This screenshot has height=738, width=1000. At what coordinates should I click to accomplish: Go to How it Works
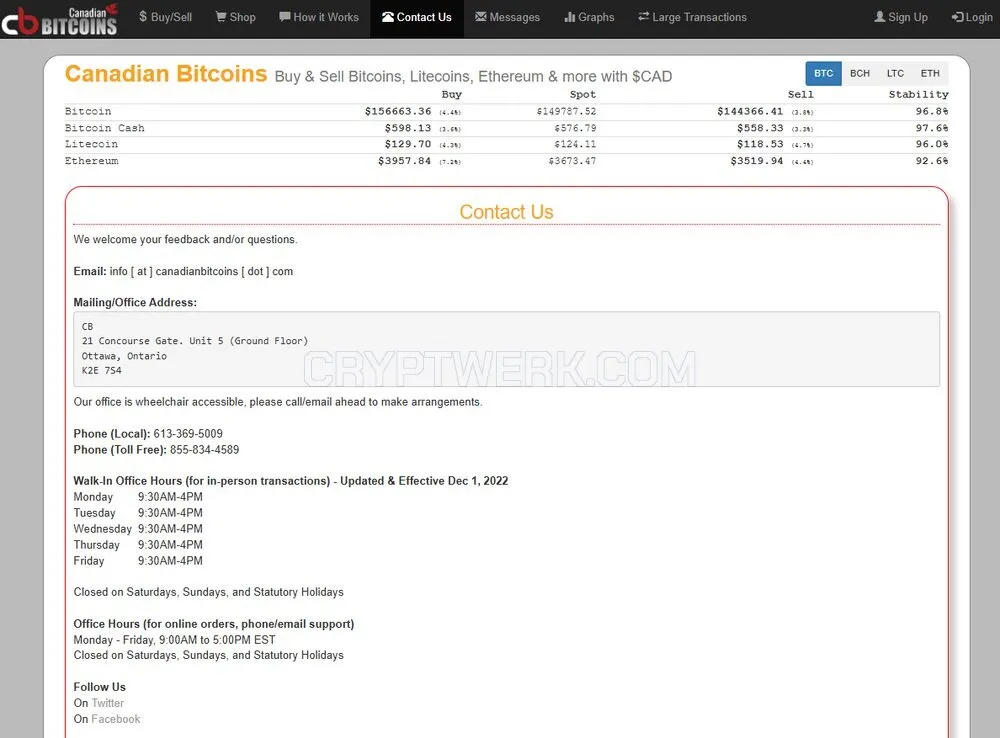pos(319,17)
